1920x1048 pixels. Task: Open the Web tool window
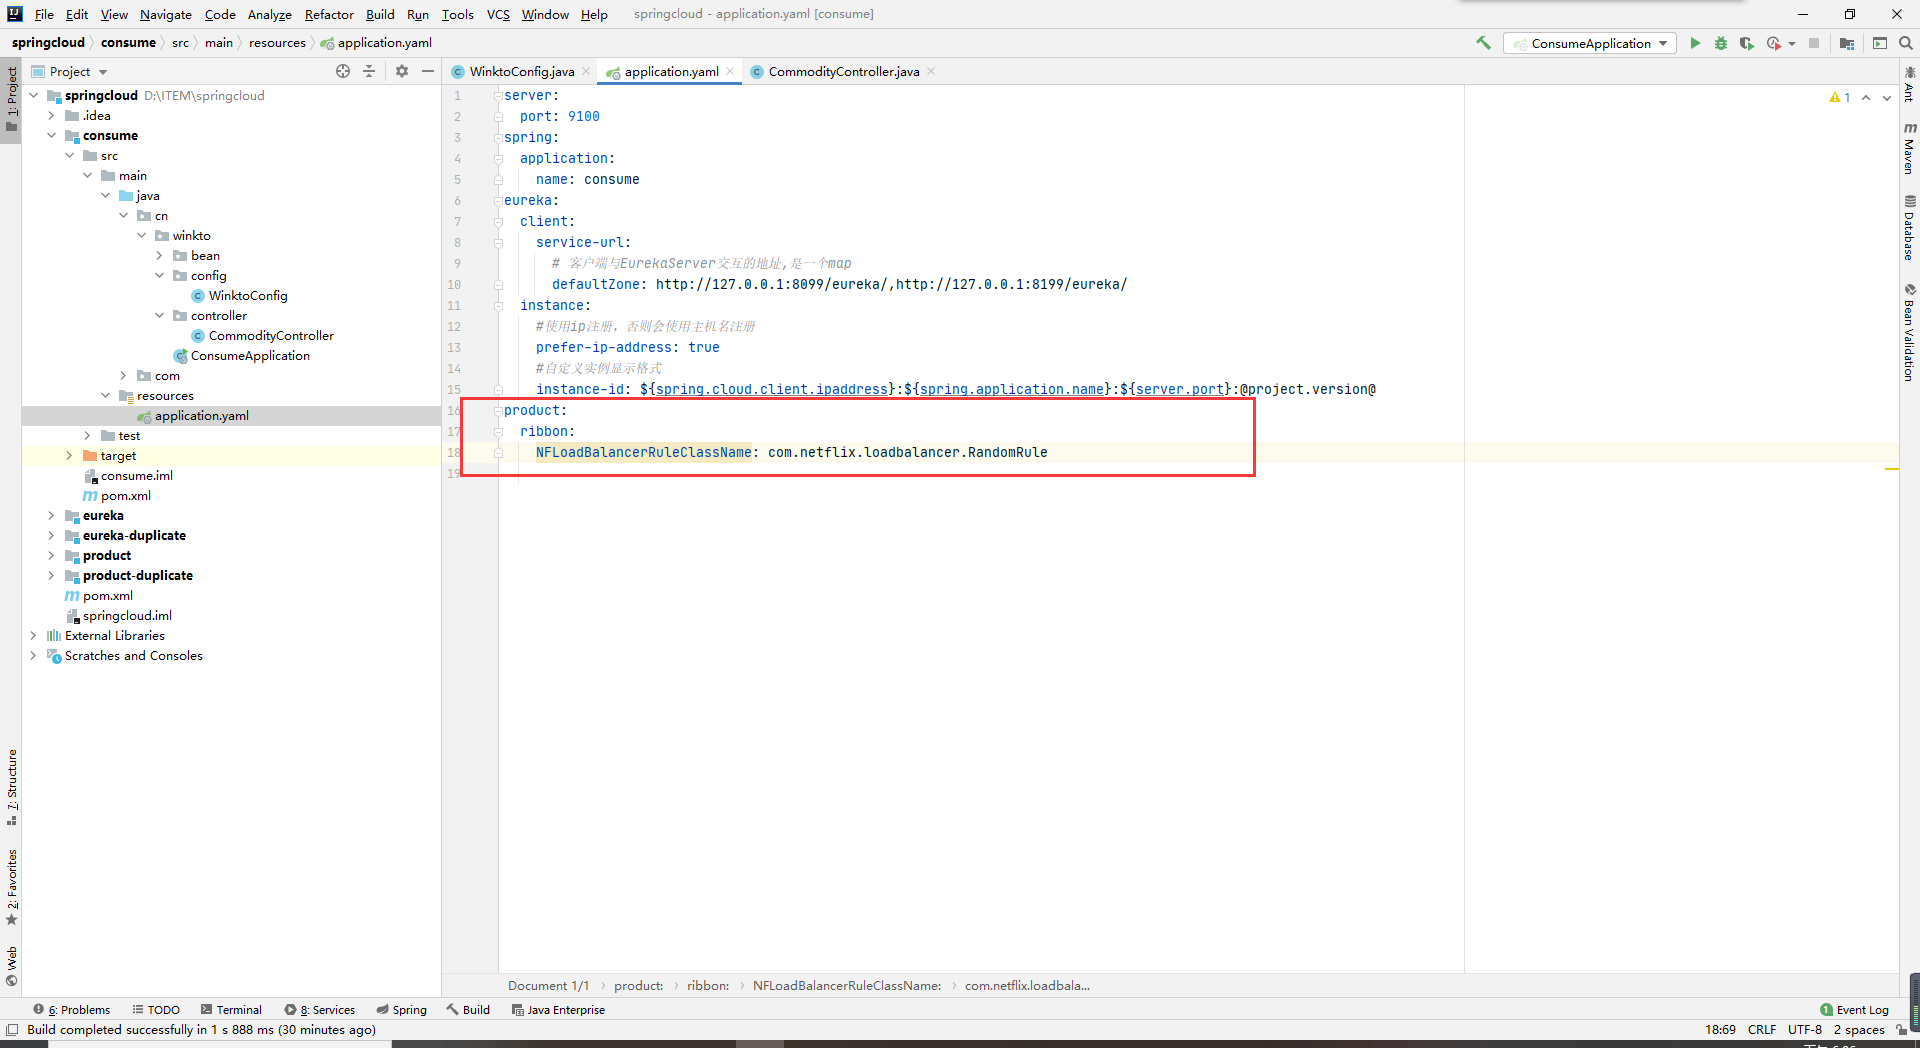11,966
